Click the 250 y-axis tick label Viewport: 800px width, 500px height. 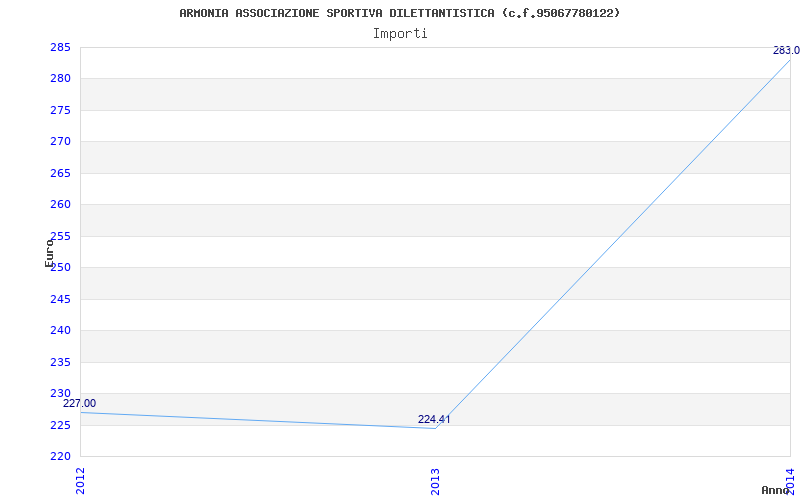point(62,267)
